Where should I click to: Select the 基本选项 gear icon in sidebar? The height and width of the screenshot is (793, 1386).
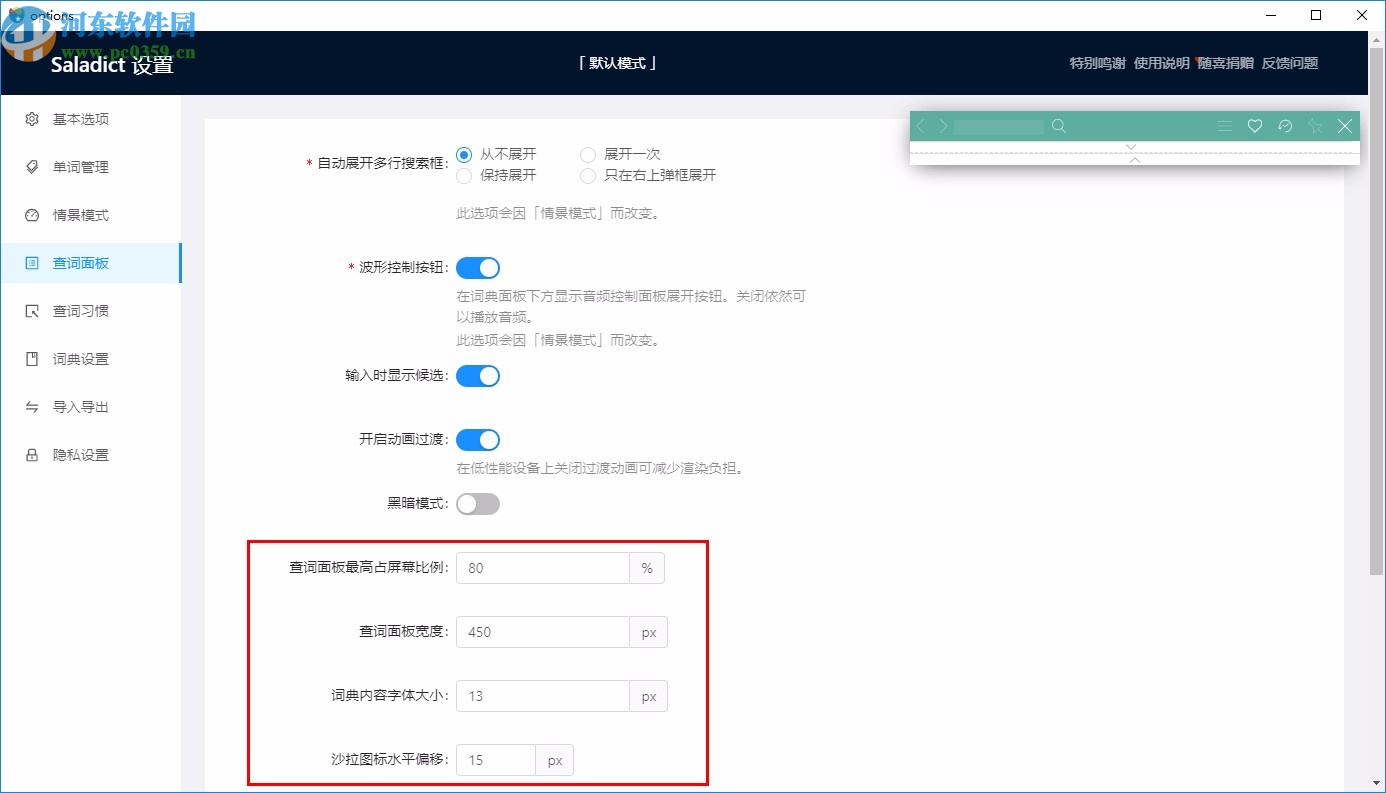click(29, 119)
